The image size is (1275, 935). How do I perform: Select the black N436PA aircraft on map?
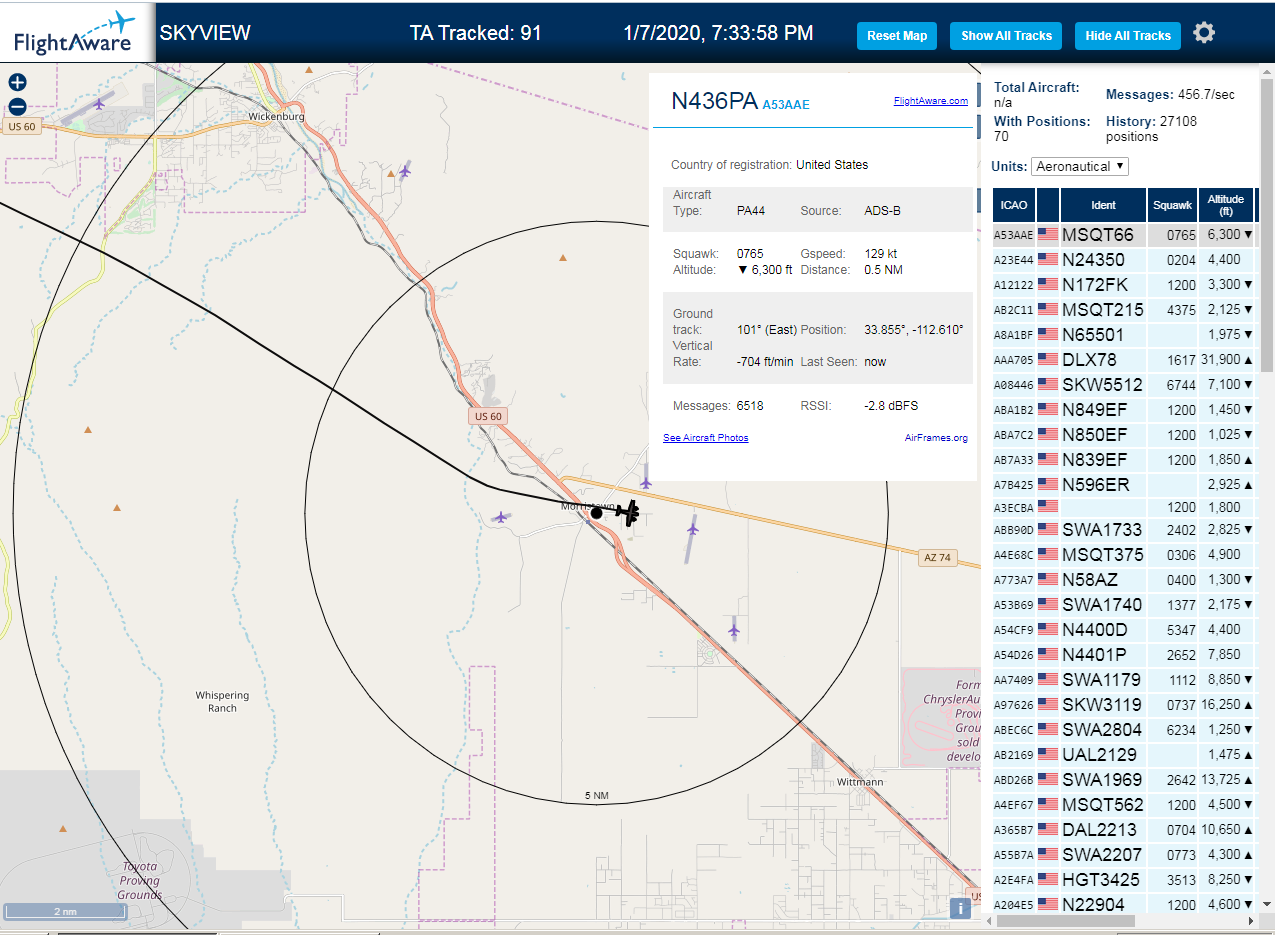pos(629,512)
